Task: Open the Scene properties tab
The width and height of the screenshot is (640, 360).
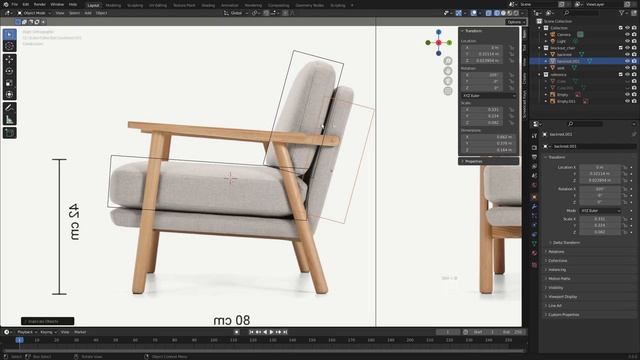Action: tap(534, 176)
